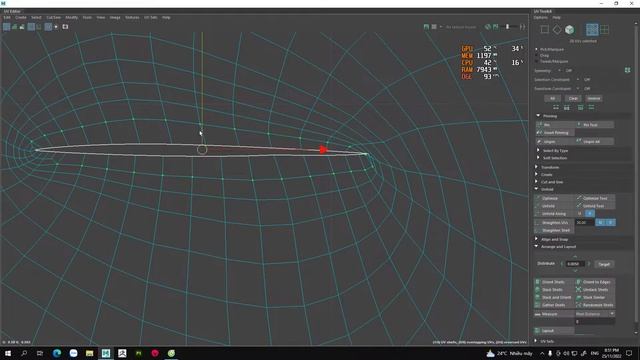This screenshot has height=360, width=640.
Task: Click the symmetry icon on right of UV Toolkit
Action: tap(627, 70)
